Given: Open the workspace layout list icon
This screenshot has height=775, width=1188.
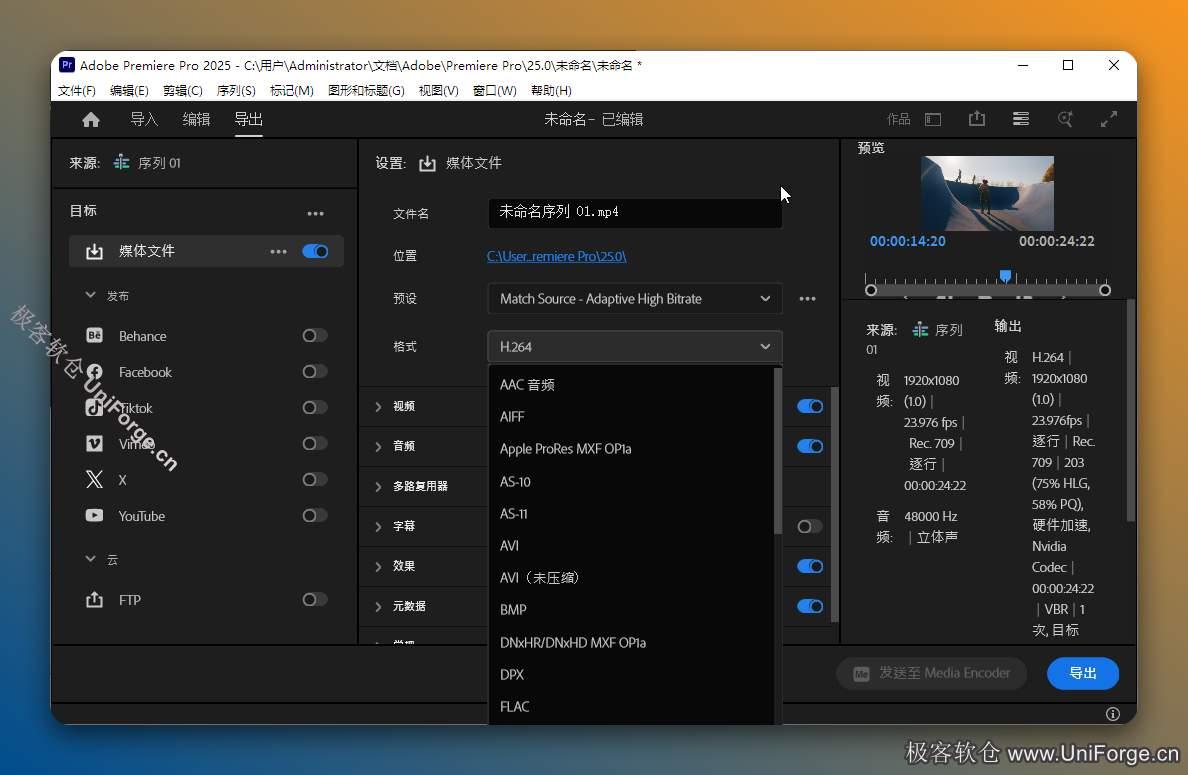Looking at the screenshot, I should click(1021, 119).
